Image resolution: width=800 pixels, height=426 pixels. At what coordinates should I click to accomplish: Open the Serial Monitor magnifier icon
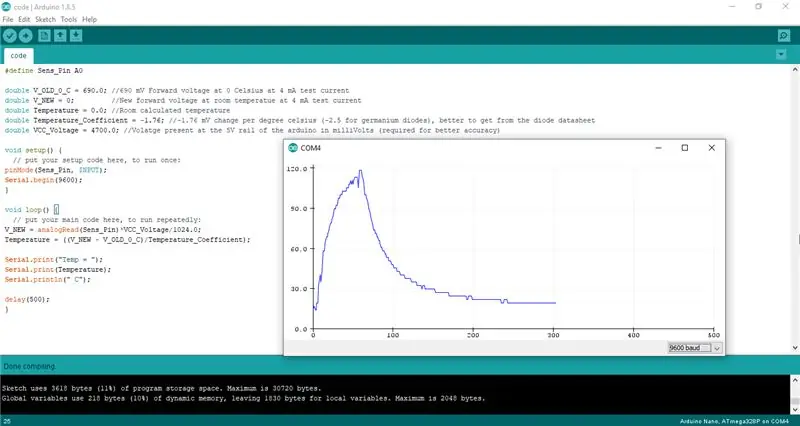coord(784,36)
